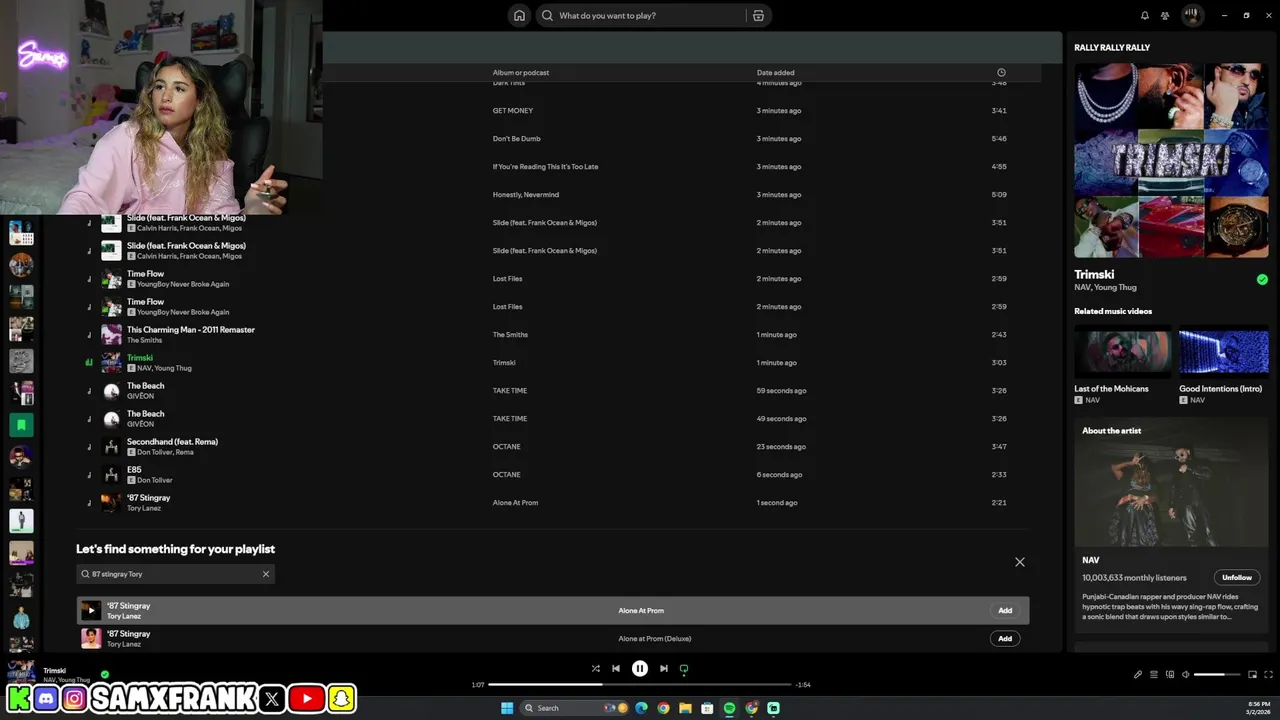Seek in the song progress bar

640,684
